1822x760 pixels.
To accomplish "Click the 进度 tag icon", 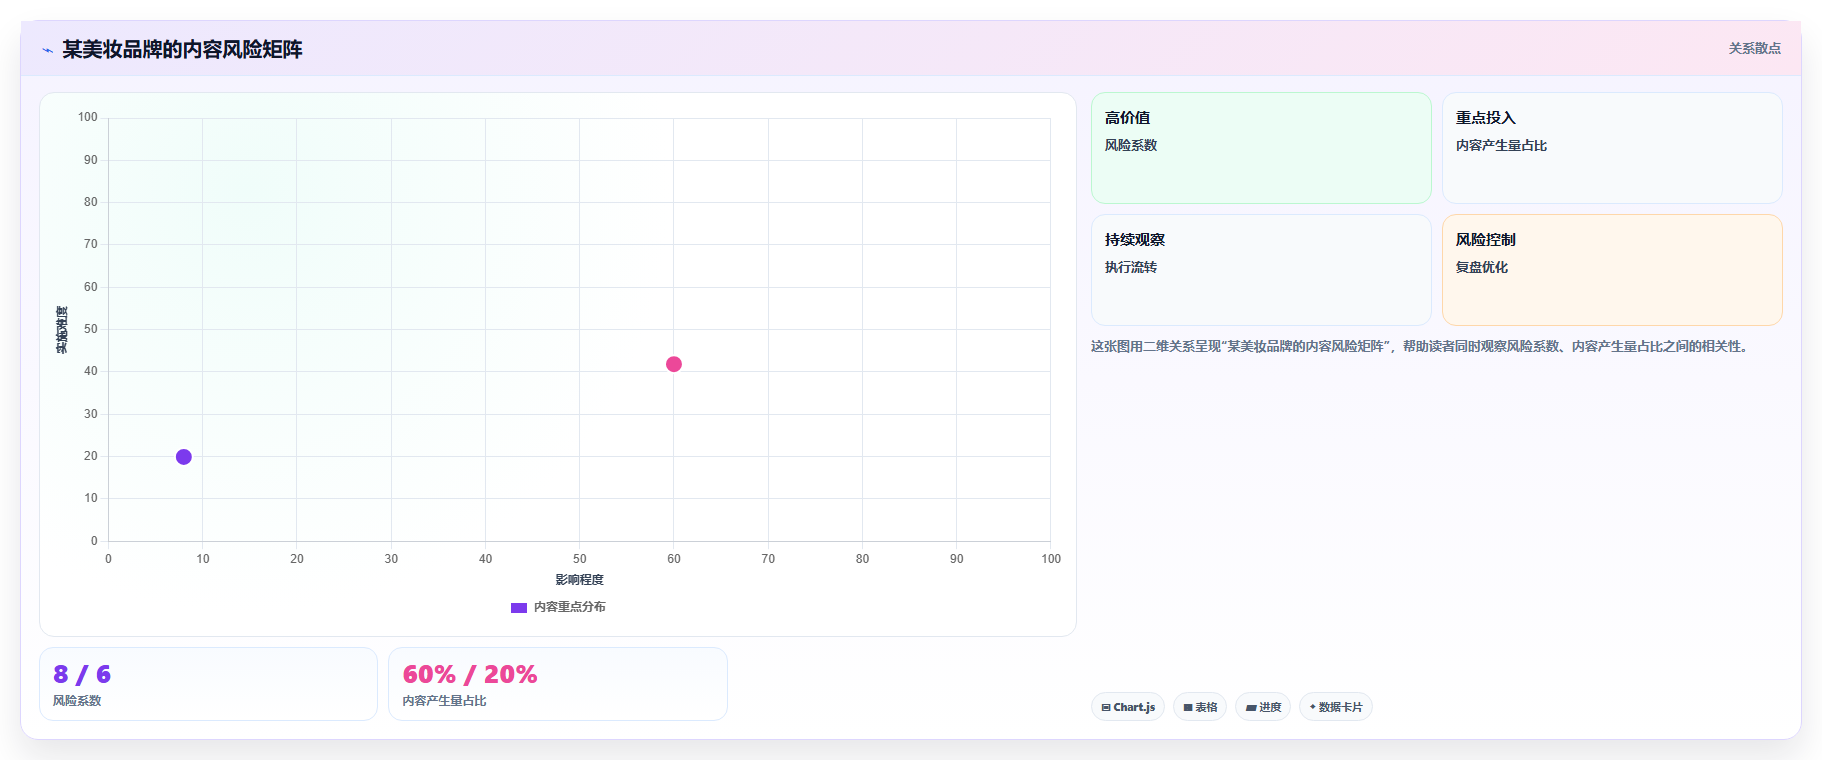I will (1251, 707).
